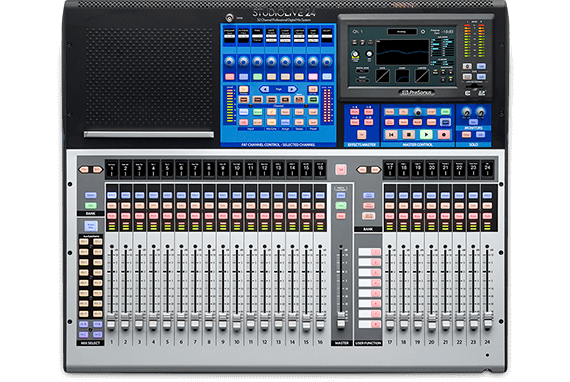
Task: Mute channel 1 with its red button
Action: point(112,216)
